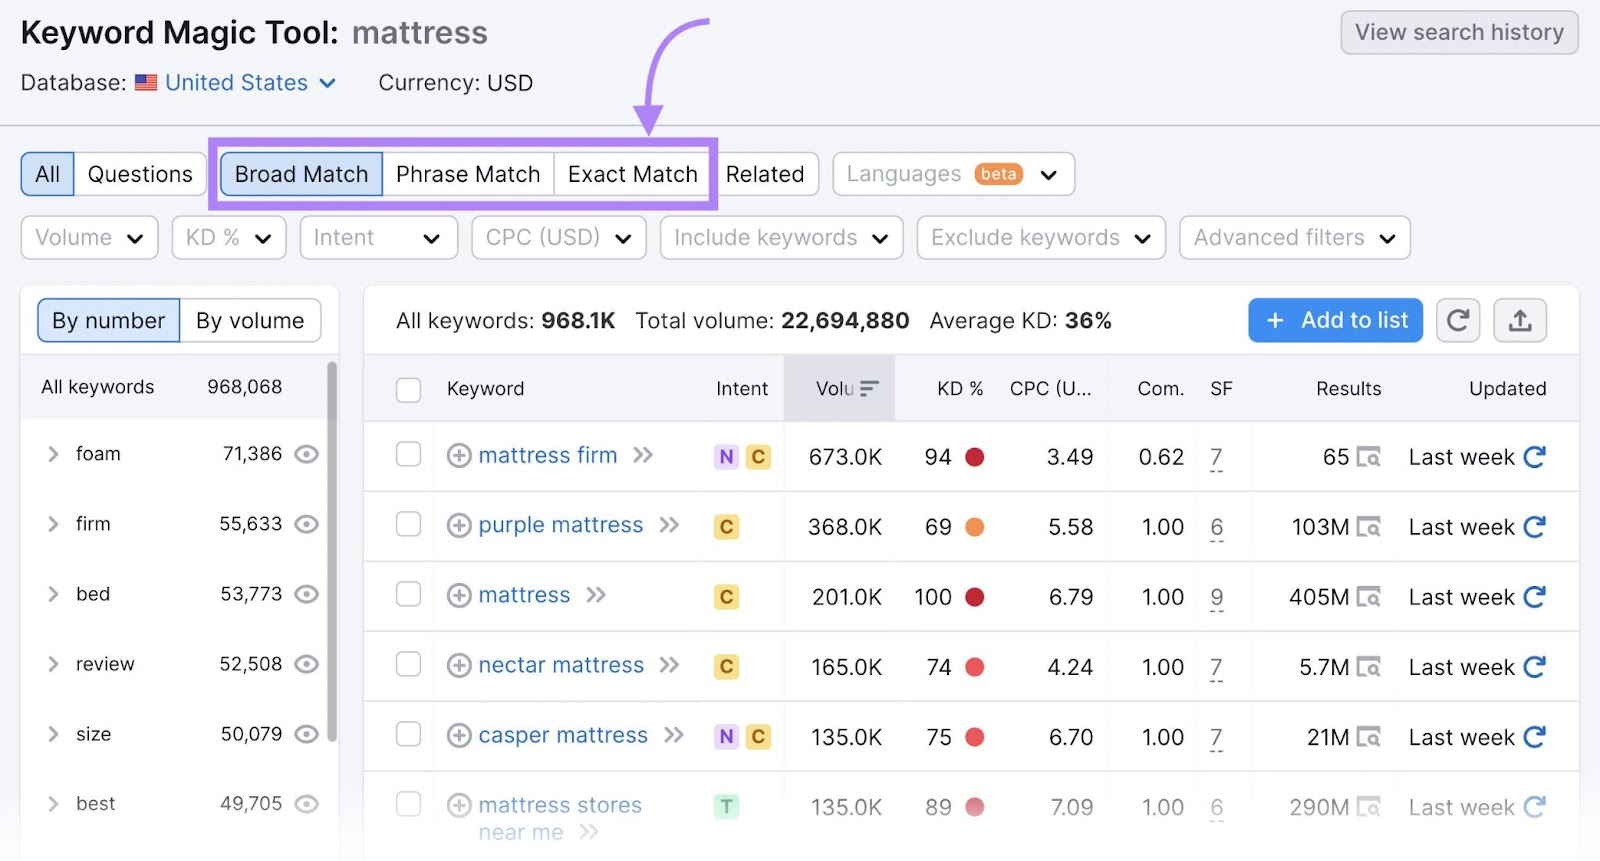Click the Add to list button
The height and width of the screenshot is (861, 1600).
pyautogui.click(x=1335, y=321)
